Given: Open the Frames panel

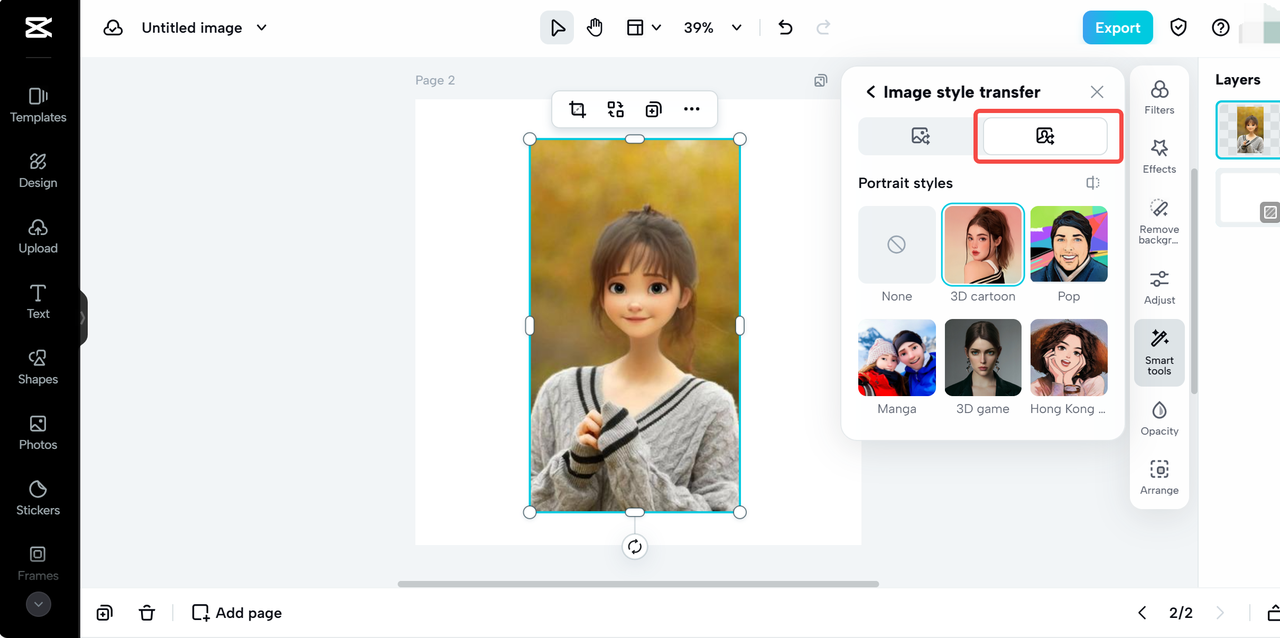Looking at the screenshot, I should coord(38,563).
